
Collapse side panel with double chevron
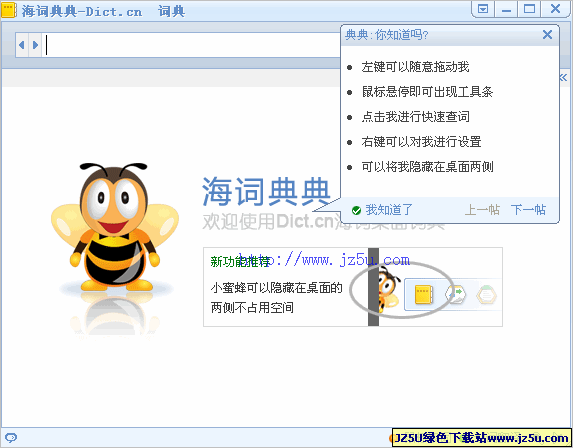(563, 77)
